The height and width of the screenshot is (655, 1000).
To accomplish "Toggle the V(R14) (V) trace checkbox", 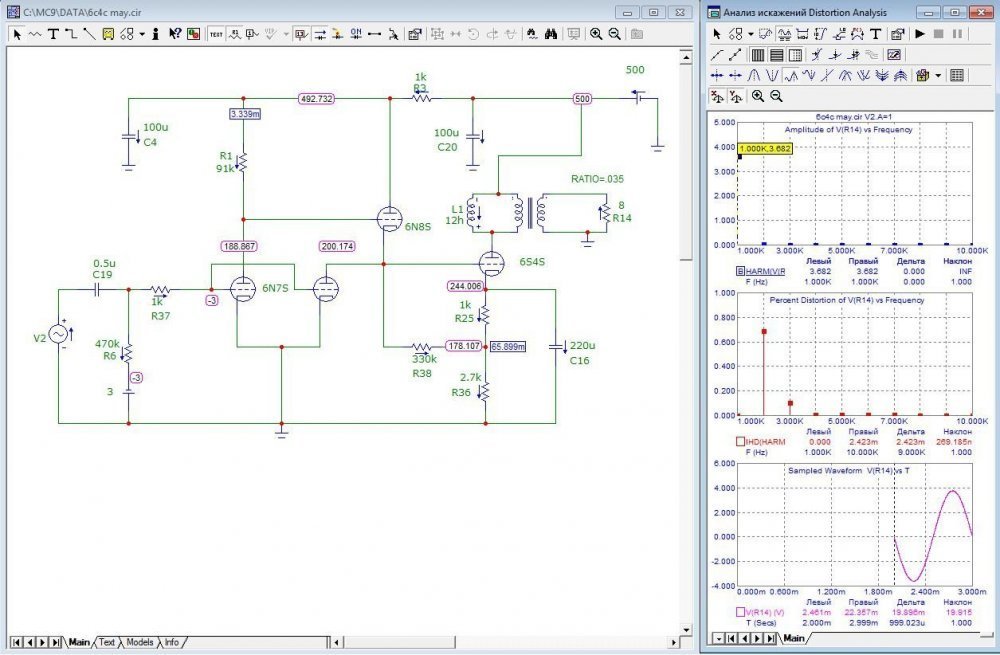I will (740, 612).
